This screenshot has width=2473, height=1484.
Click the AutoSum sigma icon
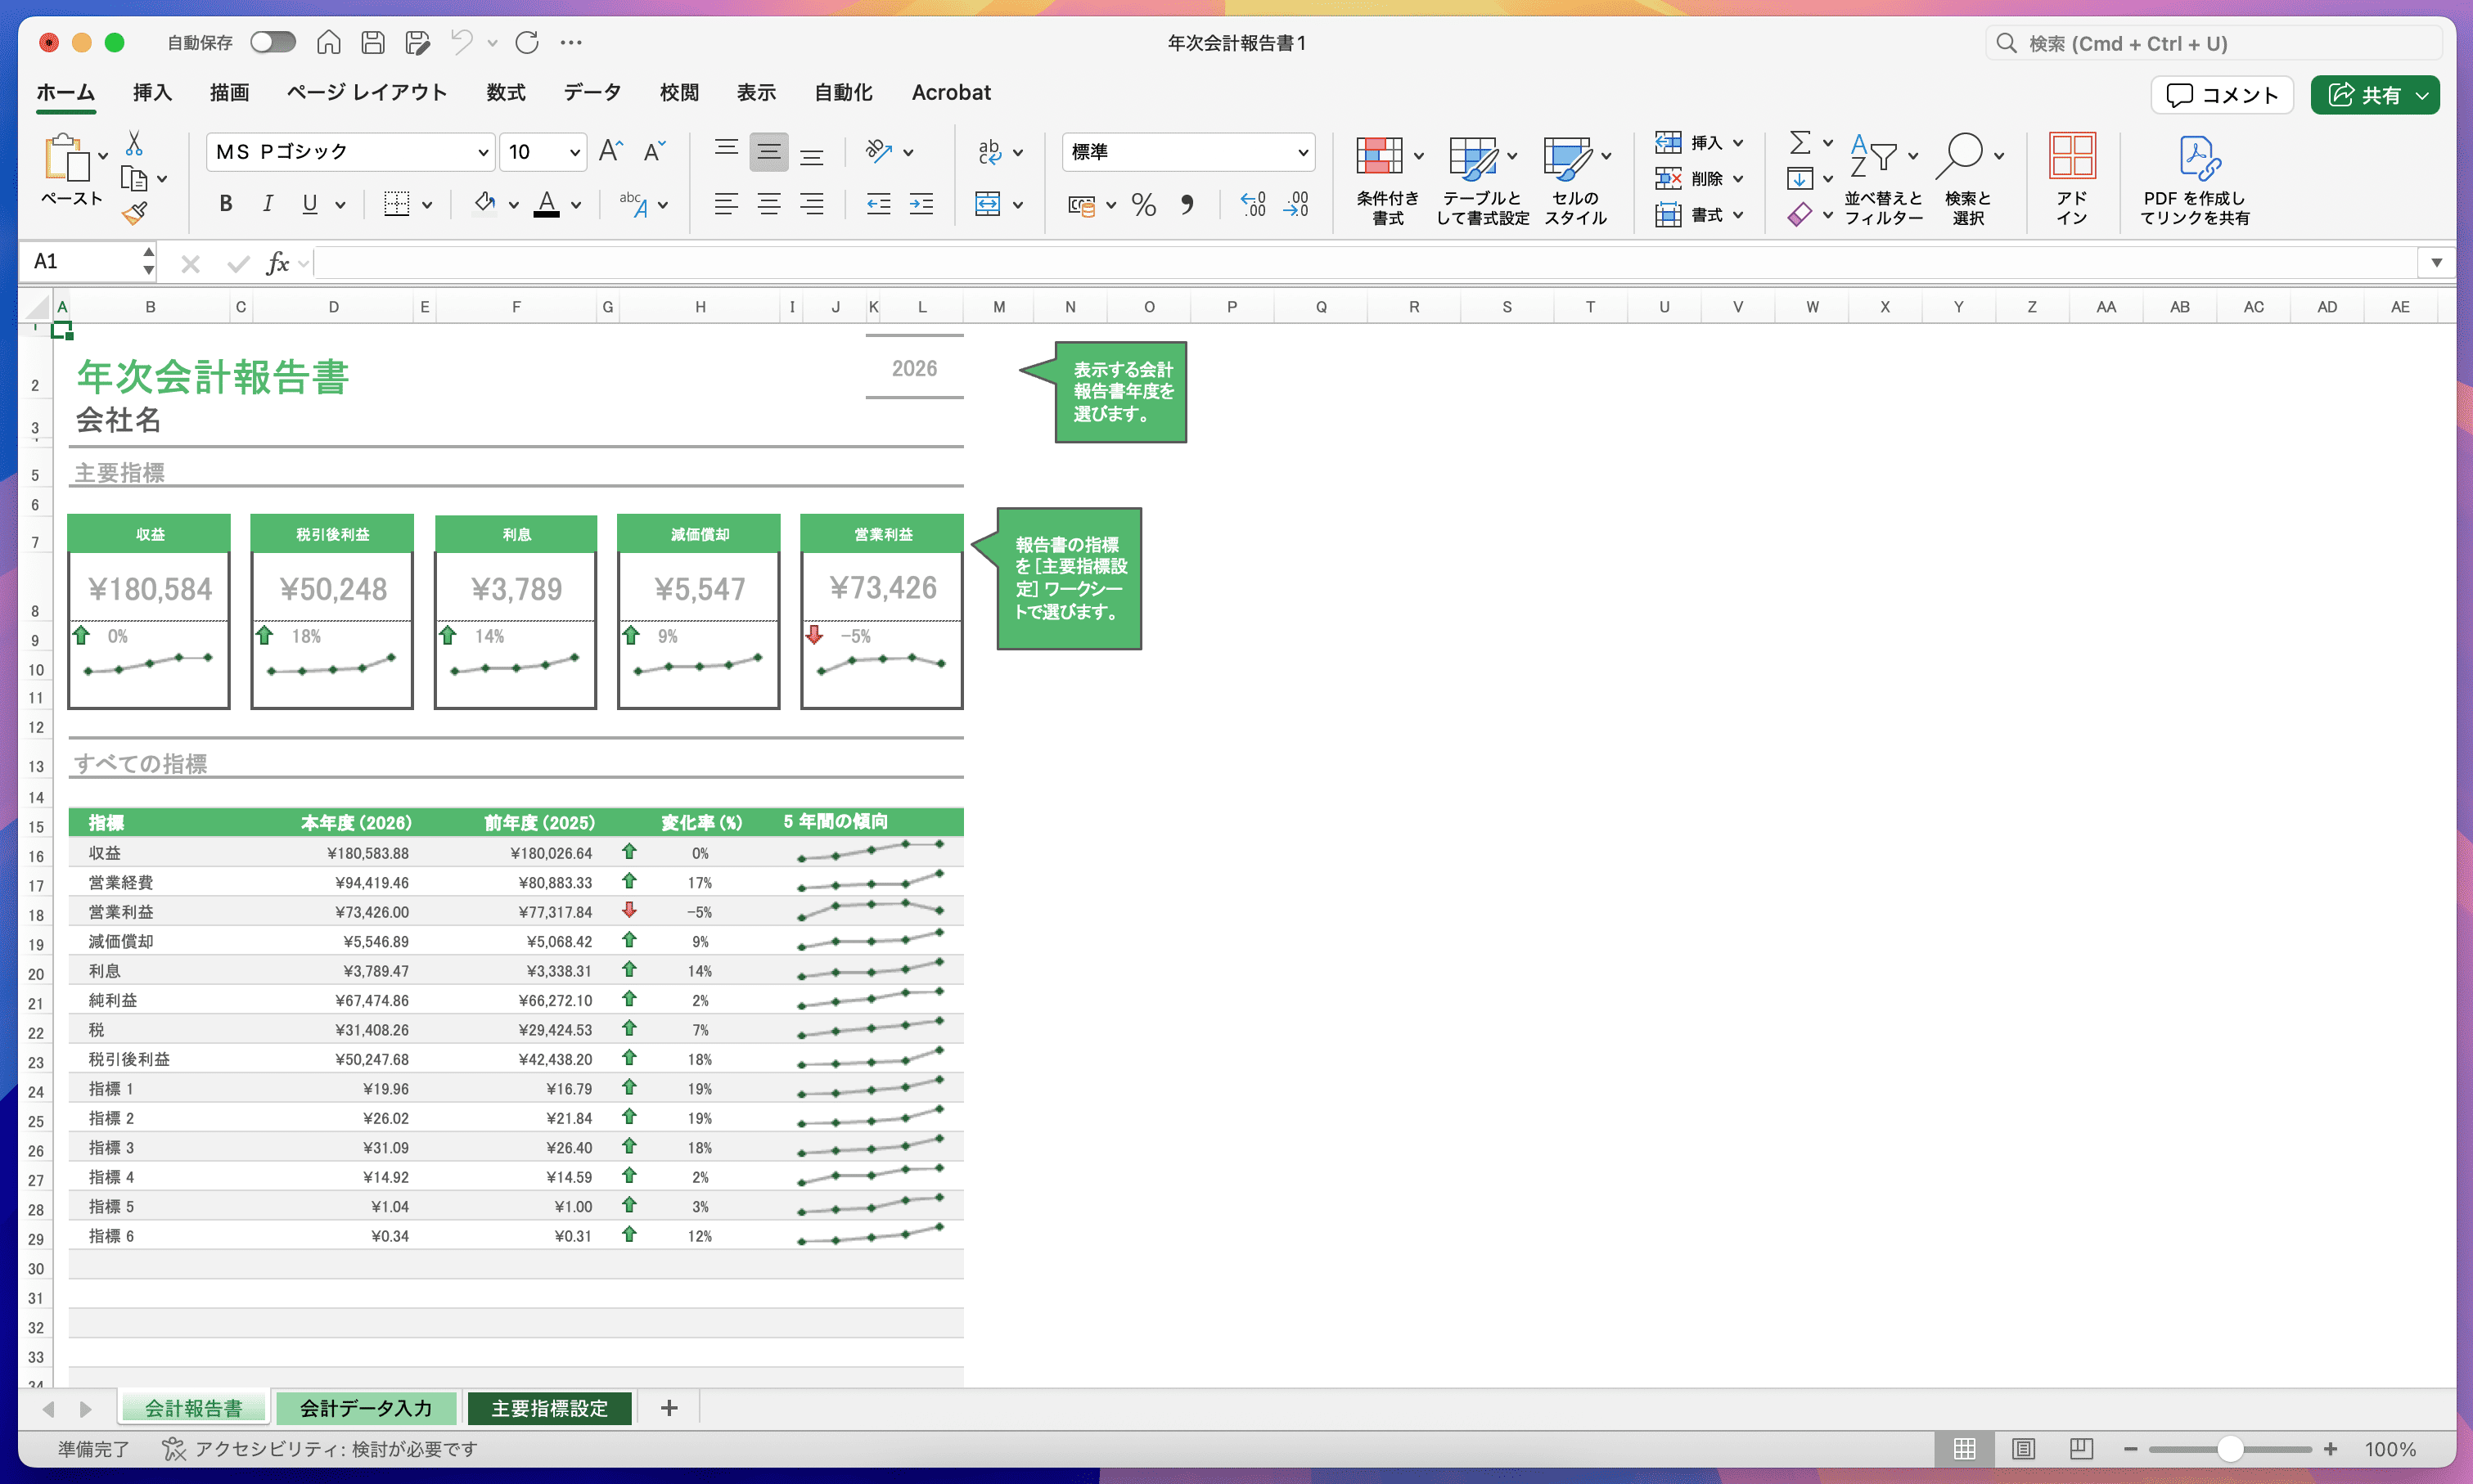coord(1799,142)
